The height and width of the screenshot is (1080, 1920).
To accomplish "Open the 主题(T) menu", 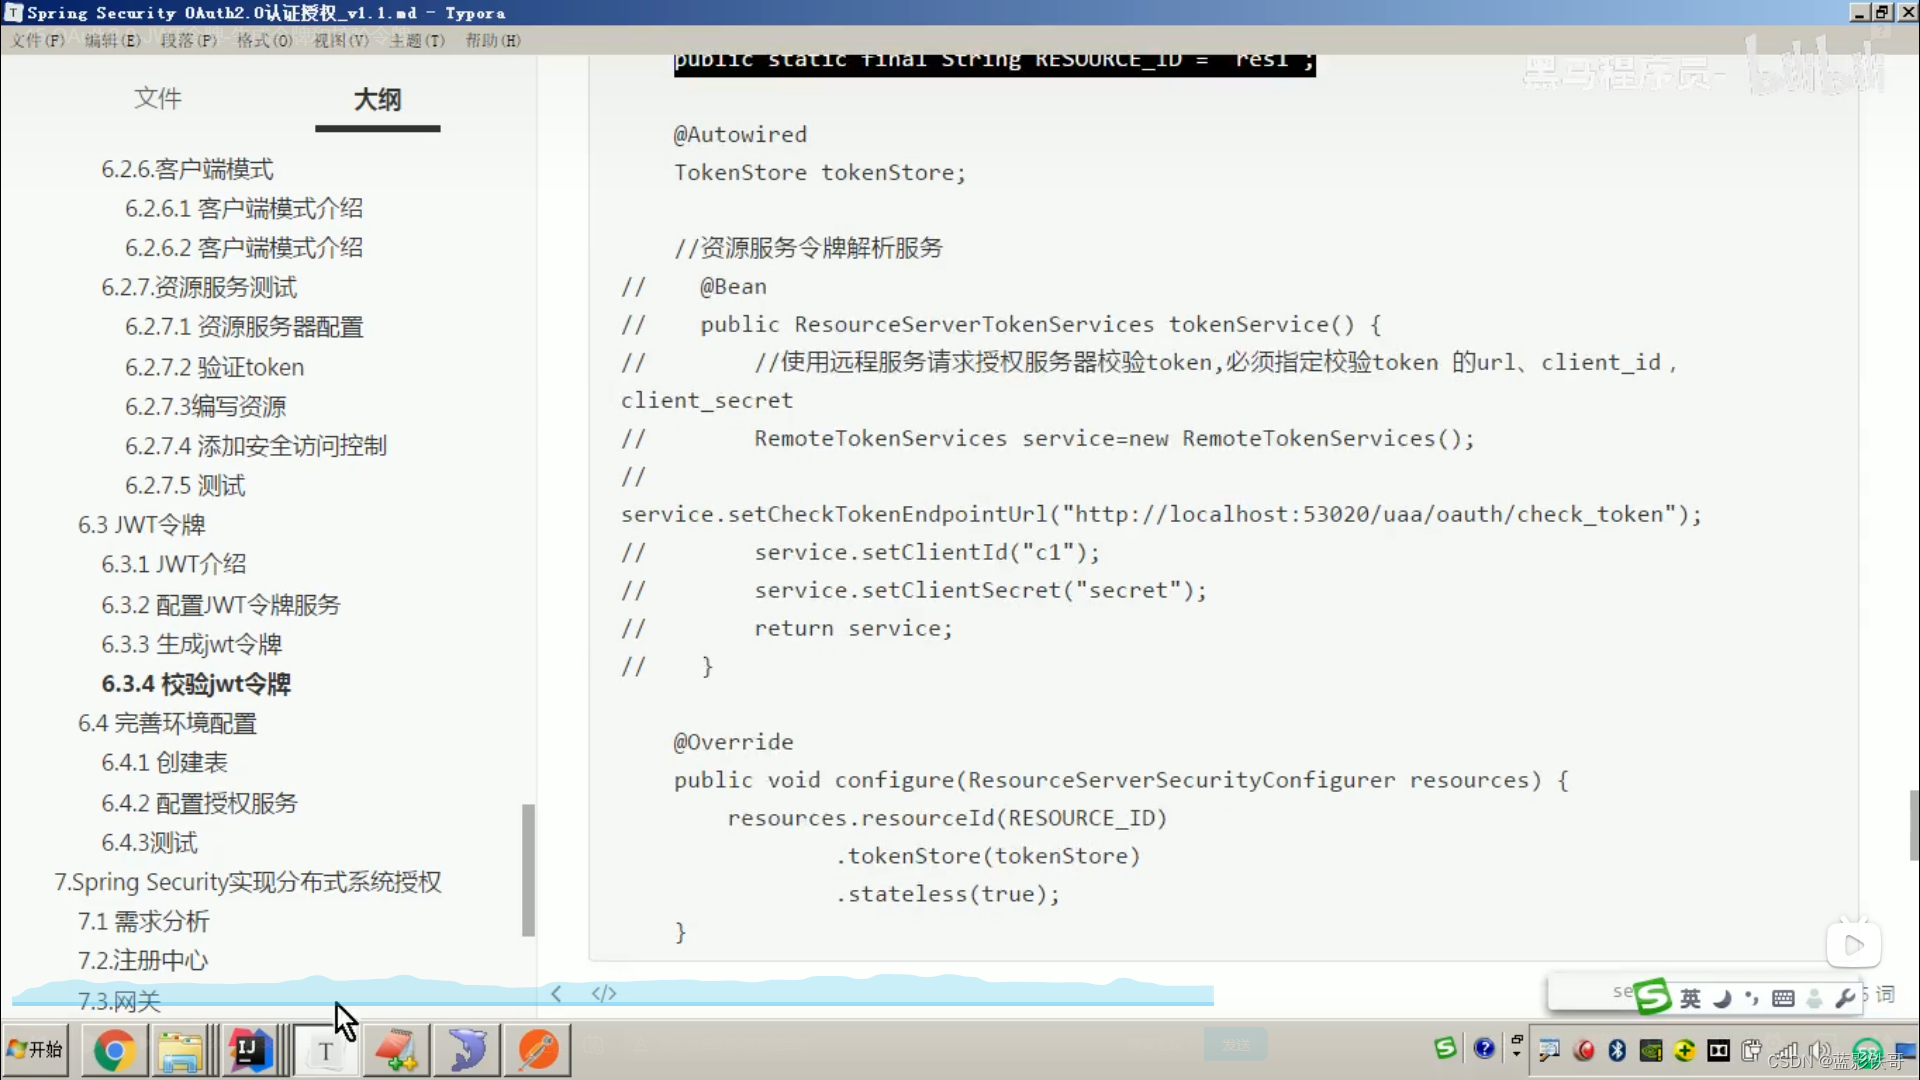I will [417, 40].
